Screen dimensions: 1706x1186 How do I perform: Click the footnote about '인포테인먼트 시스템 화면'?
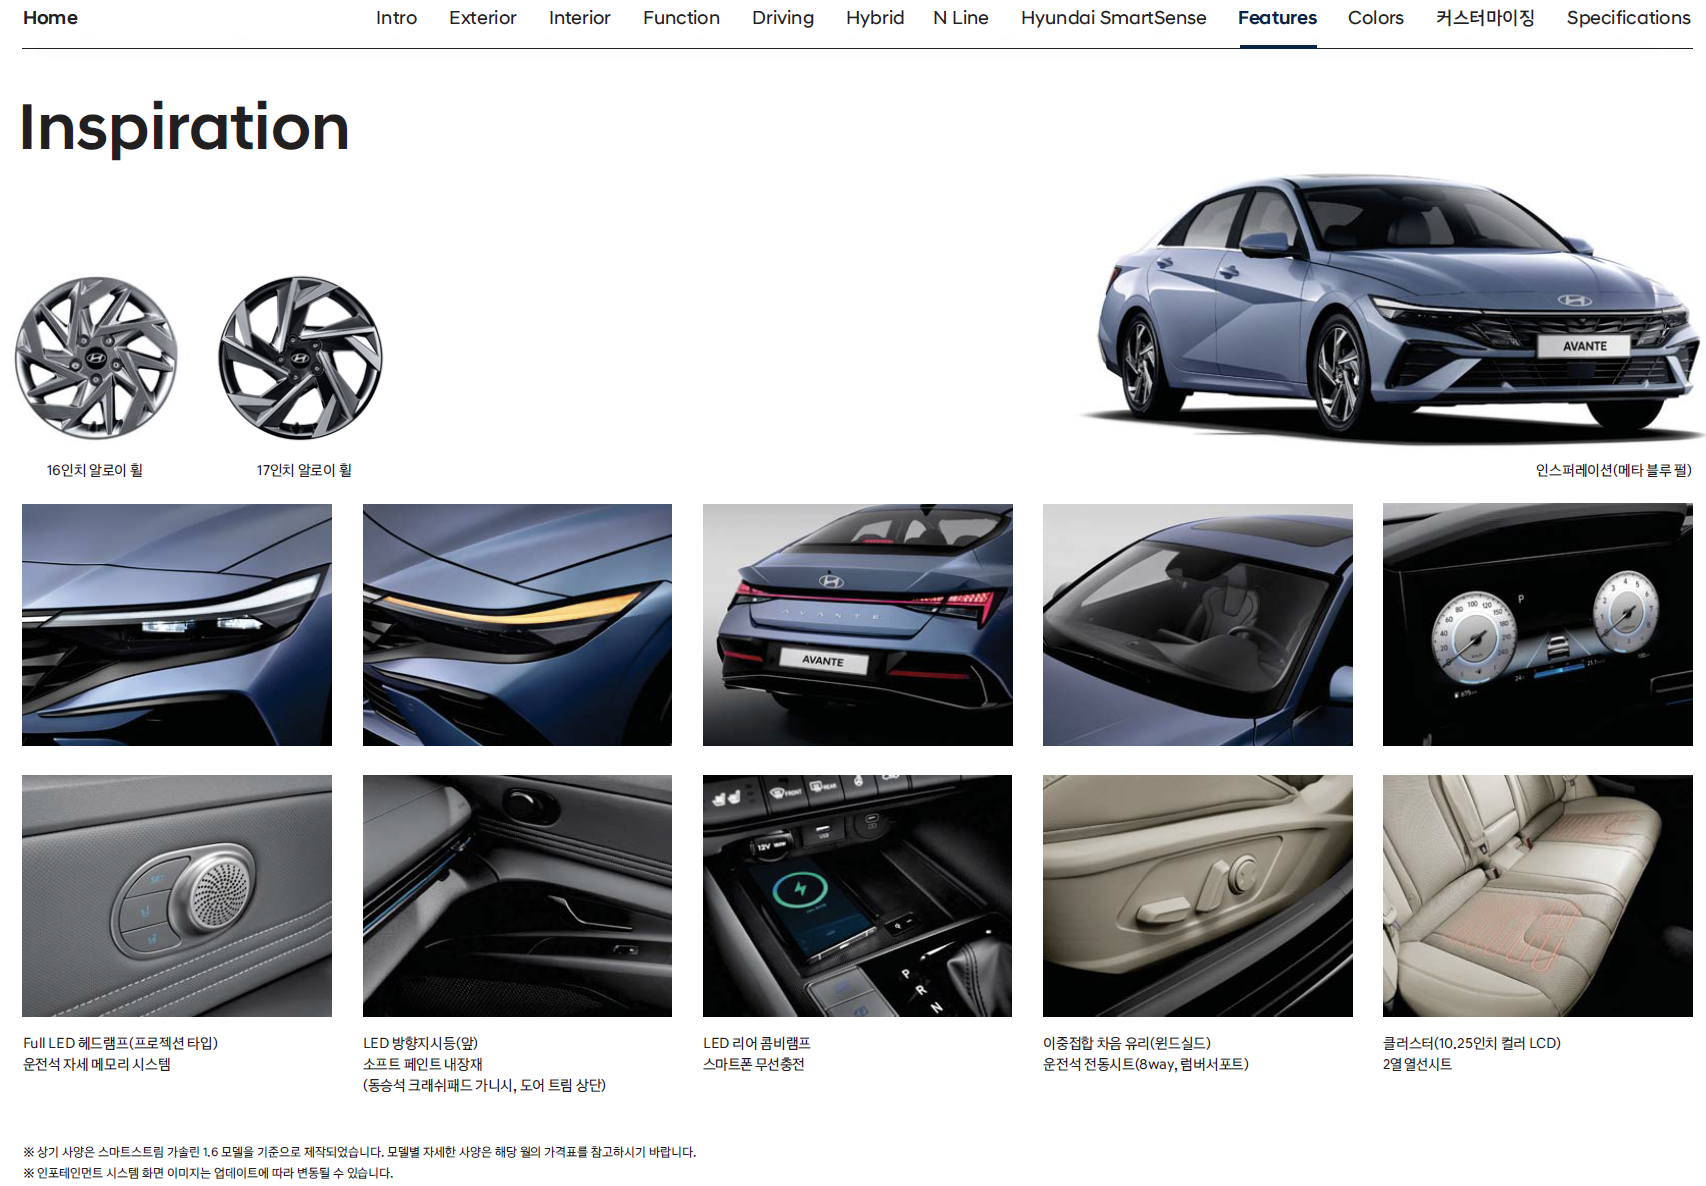[x=208, y=1173]
